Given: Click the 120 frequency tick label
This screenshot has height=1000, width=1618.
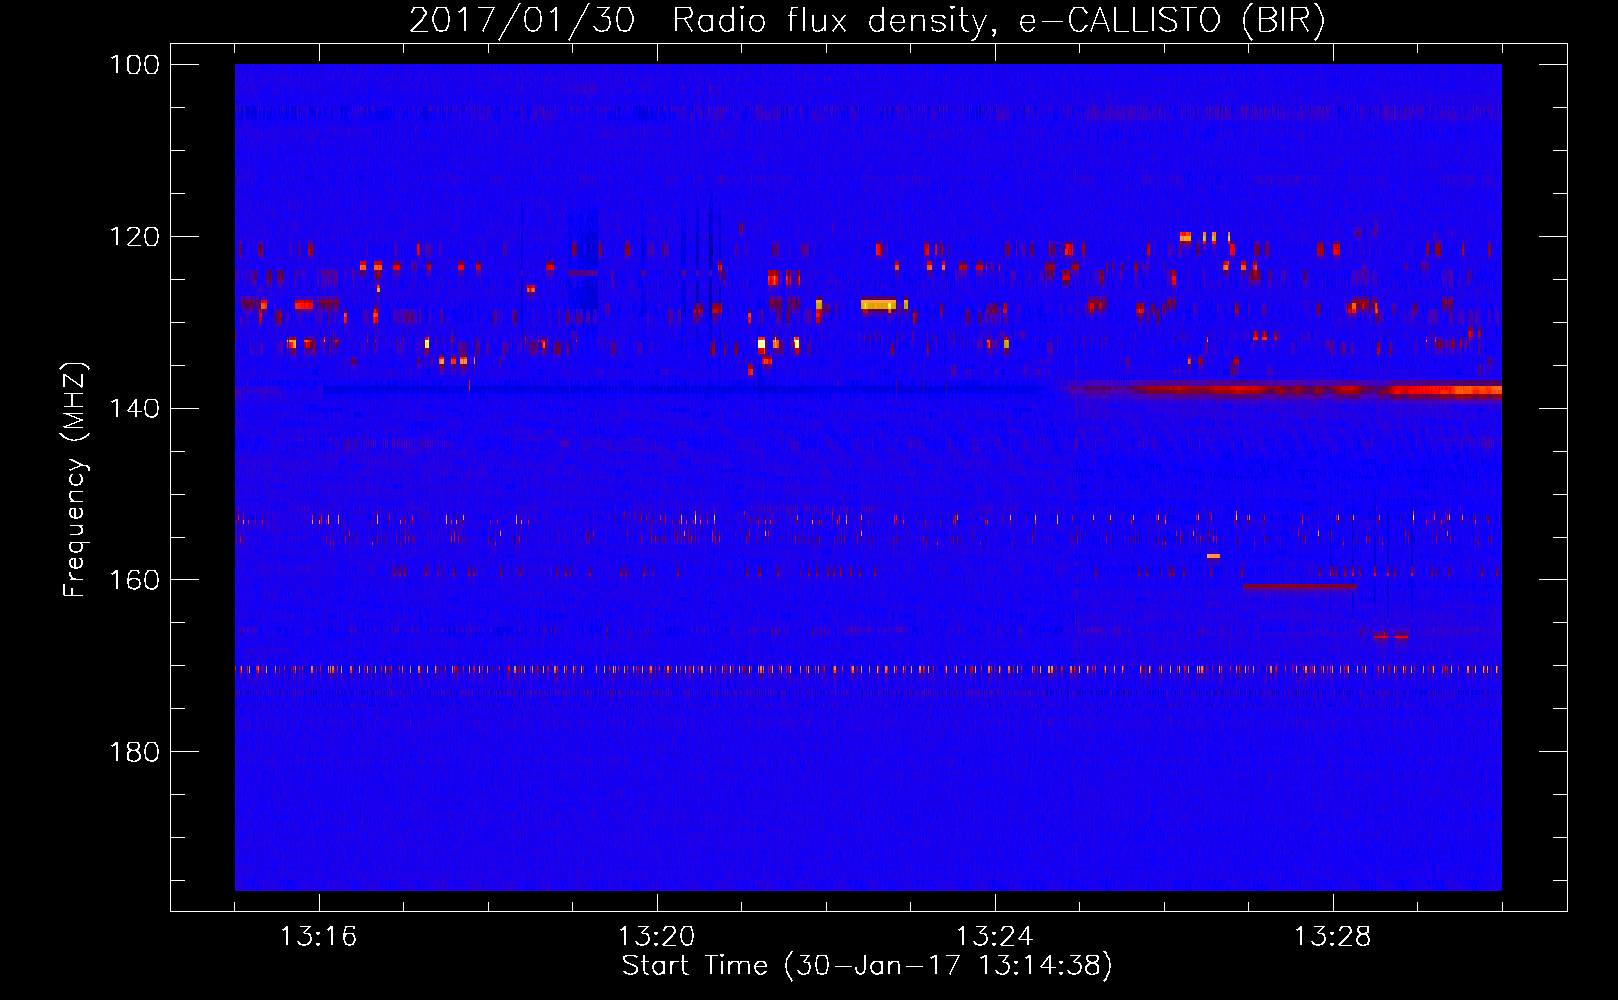Looking at the screenshot, I should pos(135,237).
